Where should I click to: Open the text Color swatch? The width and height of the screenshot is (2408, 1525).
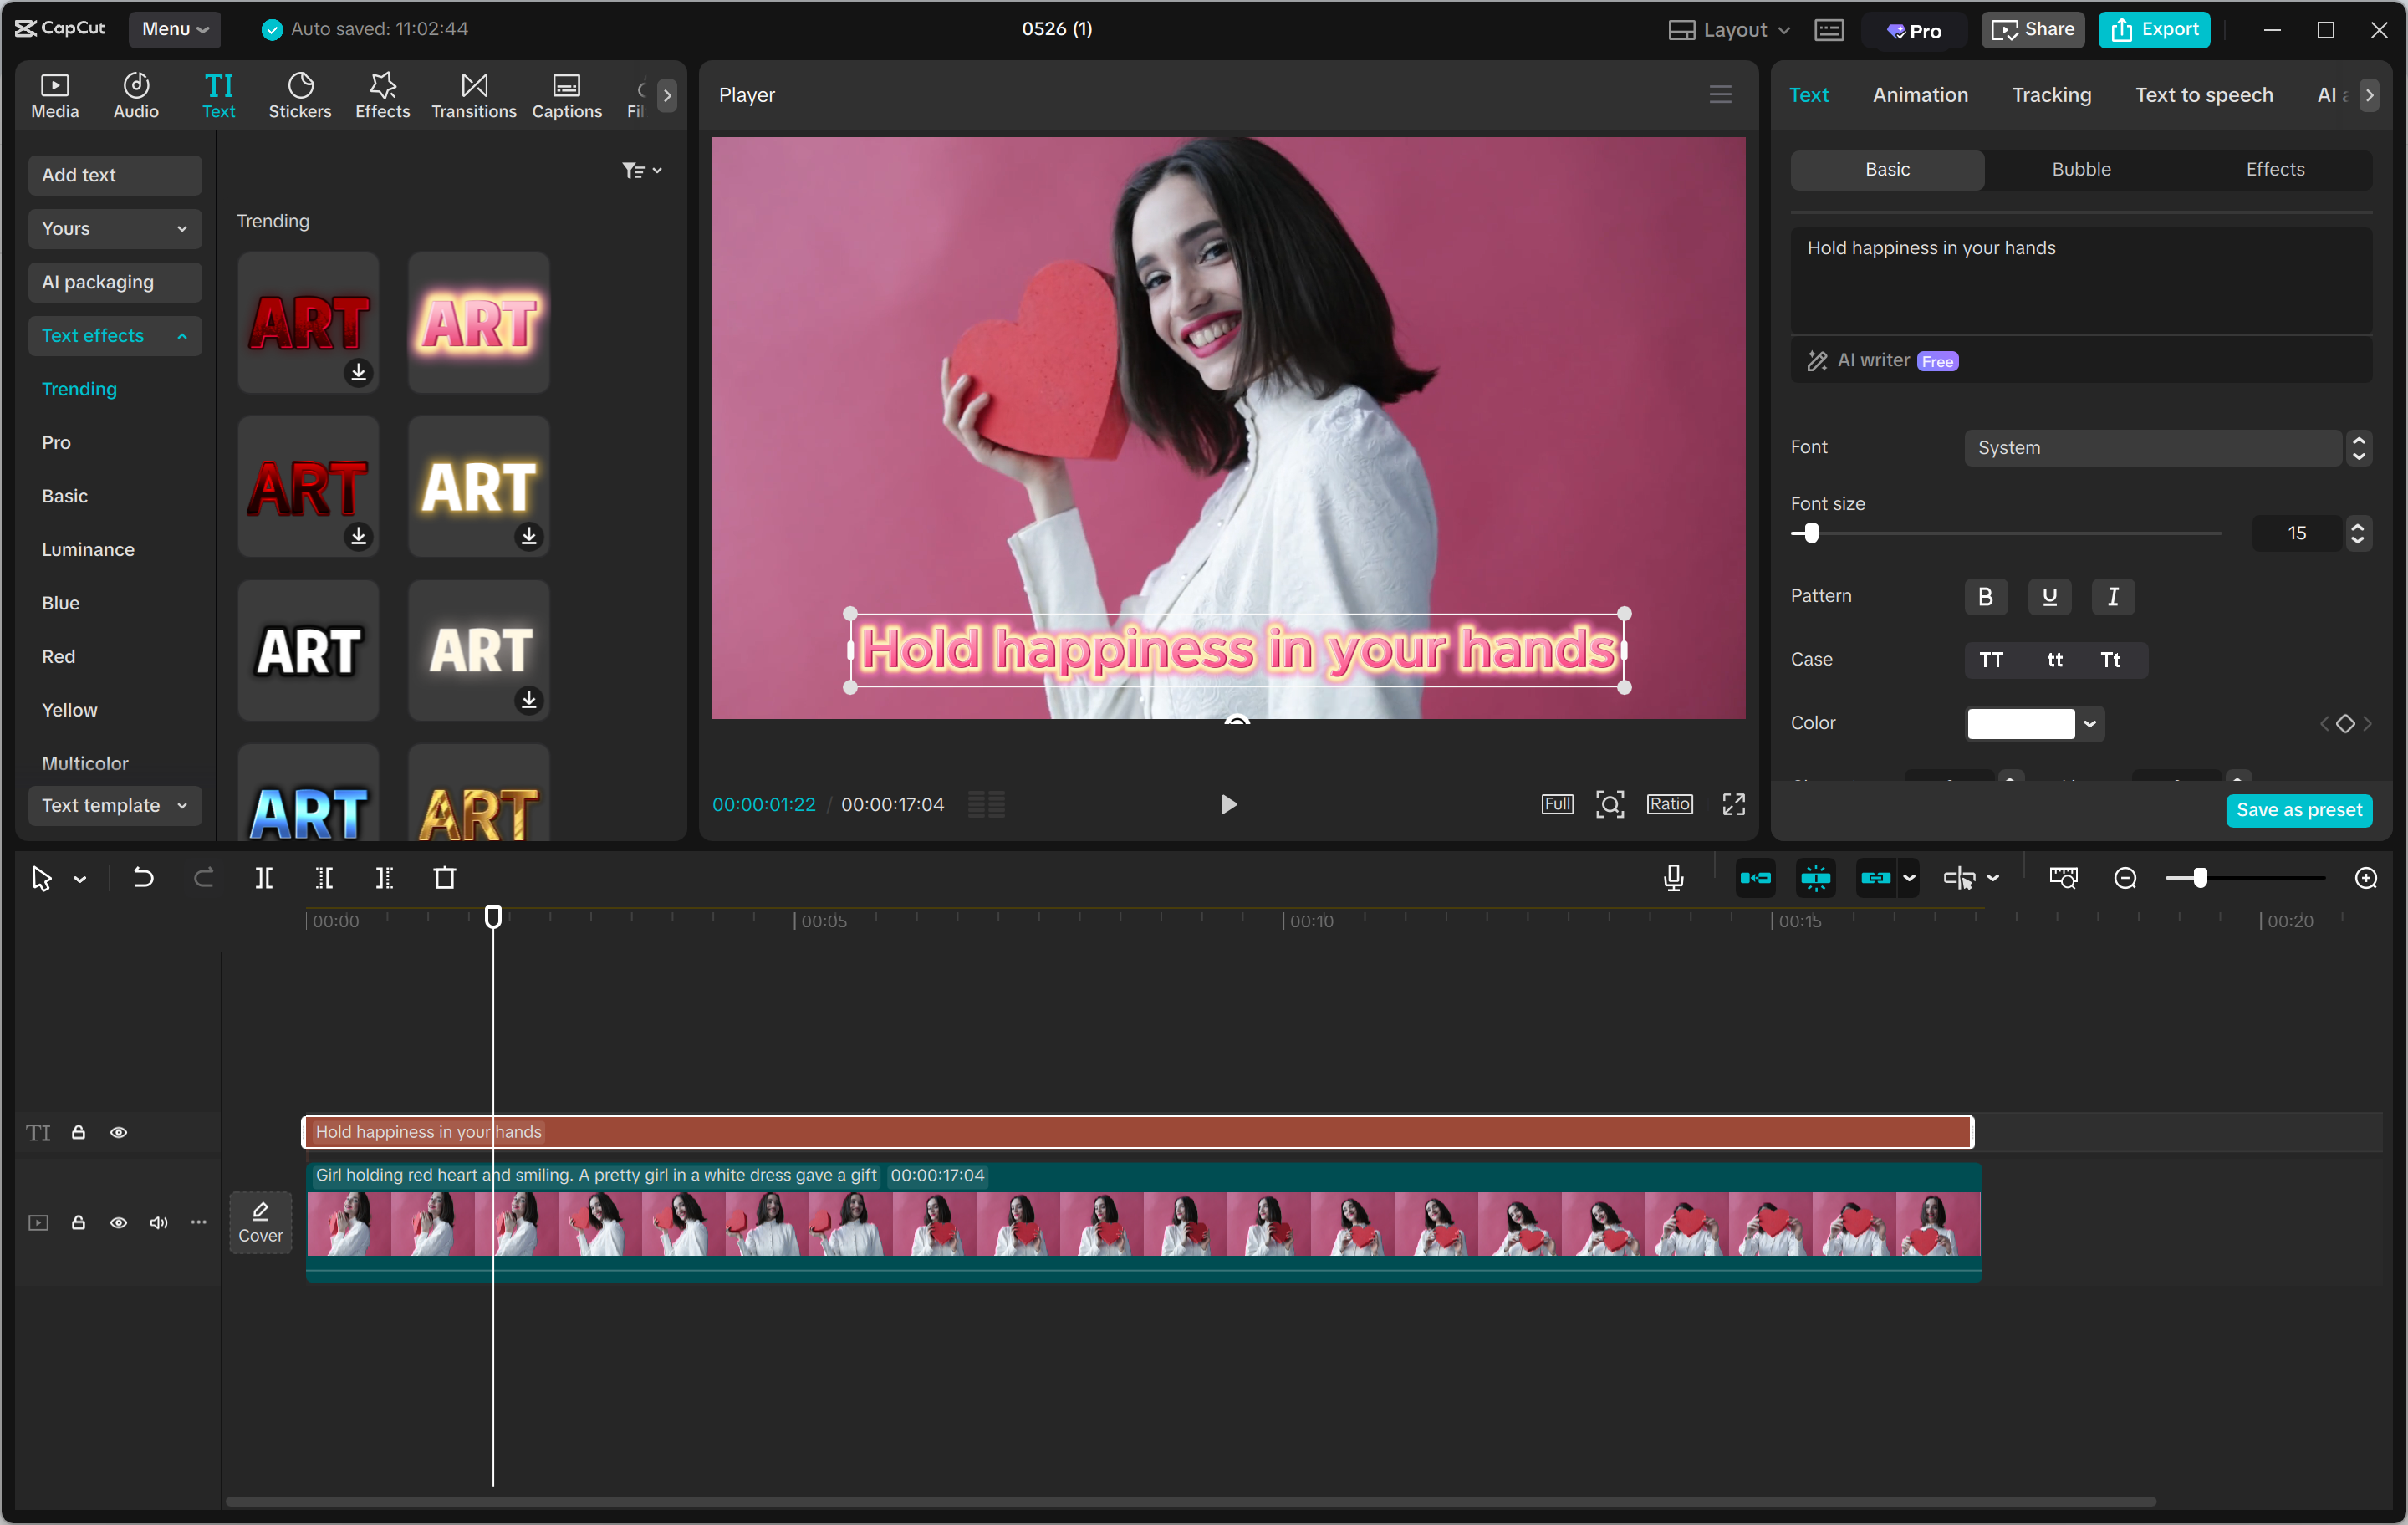2022,723
